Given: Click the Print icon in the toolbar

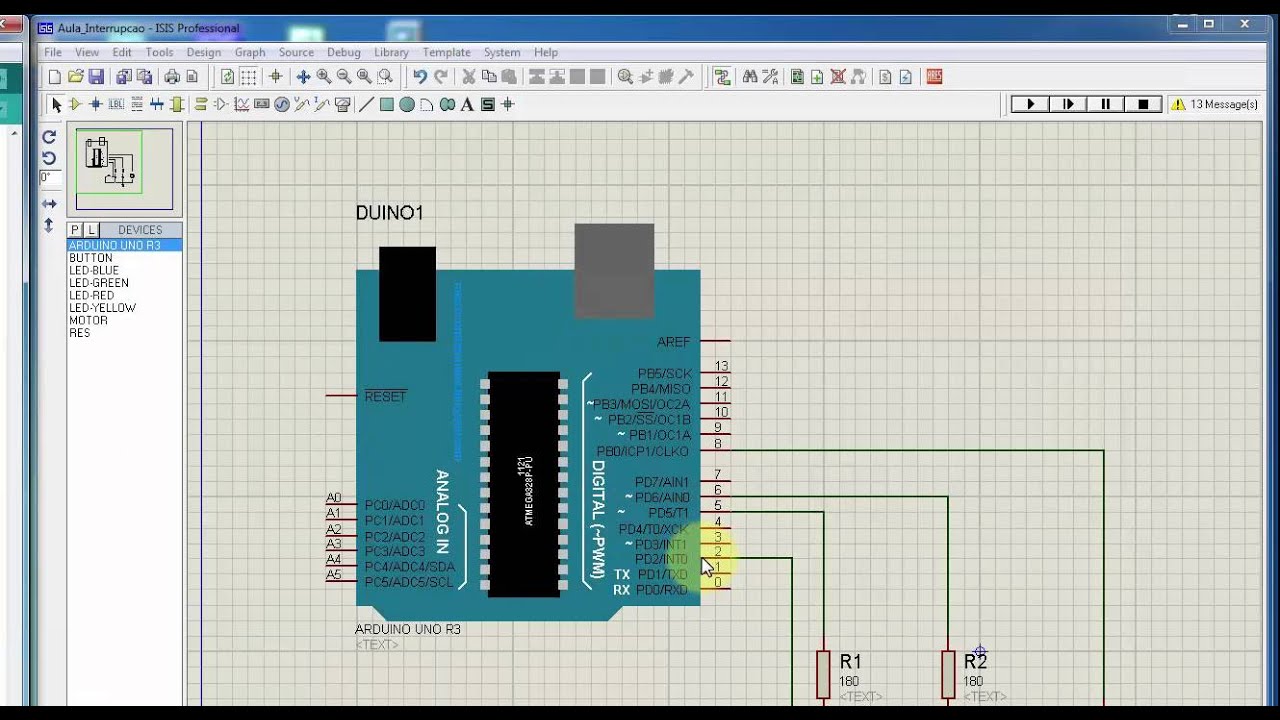Looking at the screenshot, I should [172, 77].
